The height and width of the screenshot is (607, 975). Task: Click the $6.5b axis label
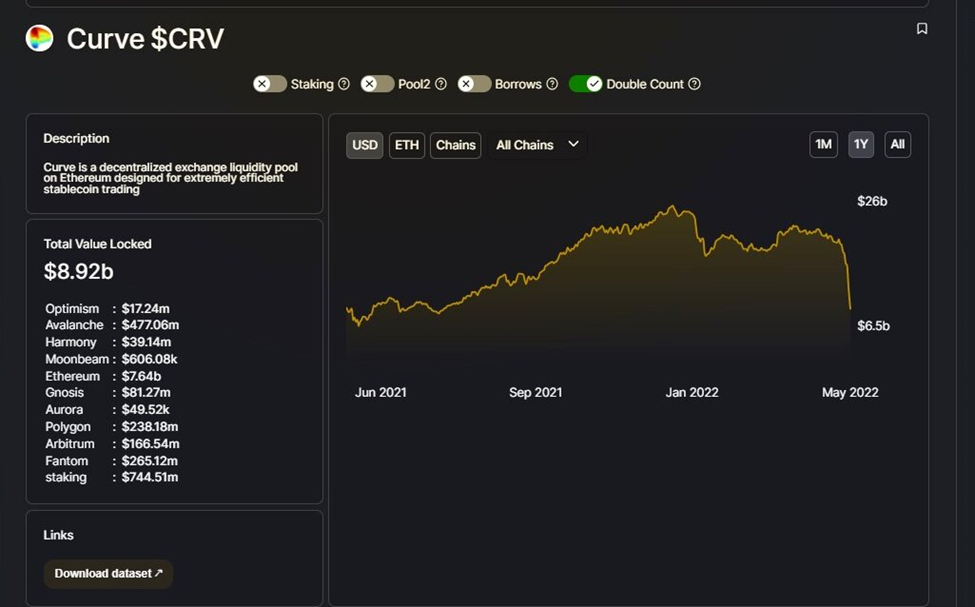tap(873, 325)
